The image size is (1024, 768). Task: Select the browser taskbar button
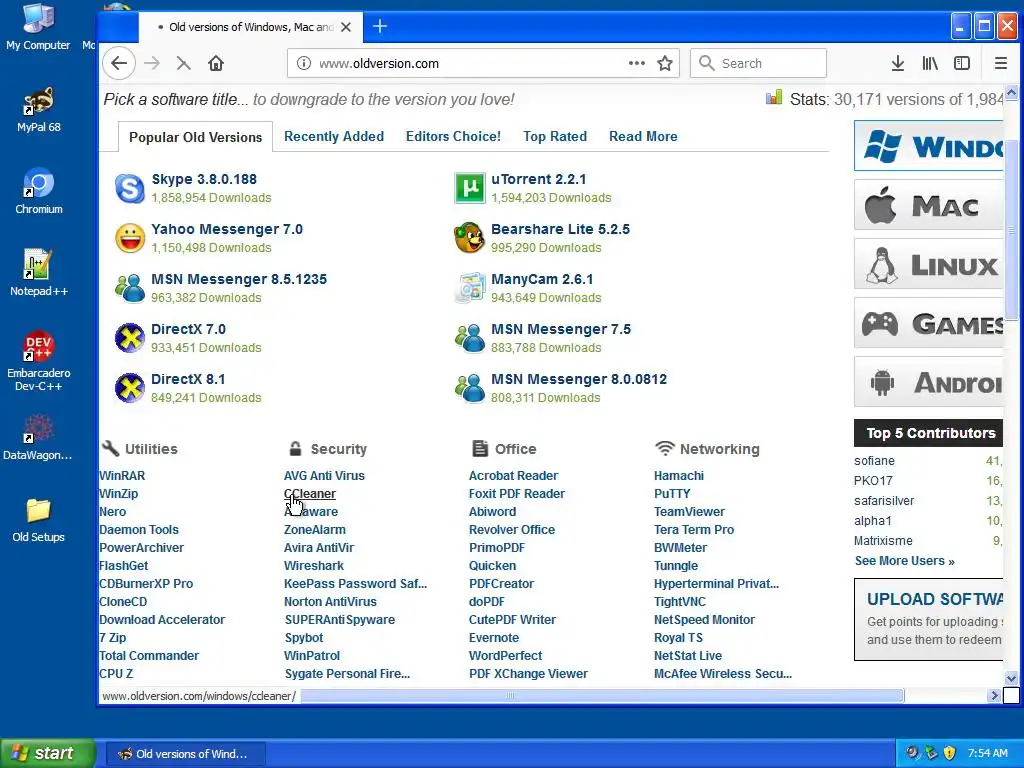pos(185,754)
